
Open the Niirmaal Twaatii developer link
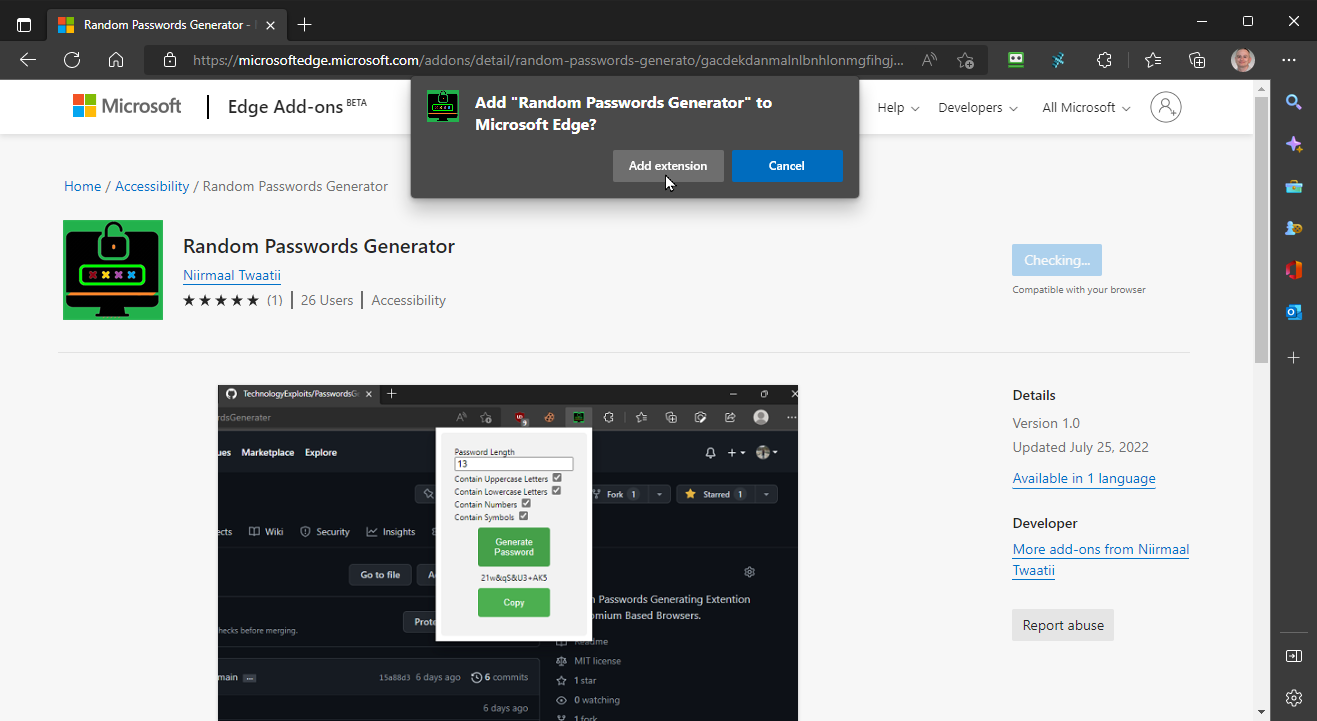[232, 275]
